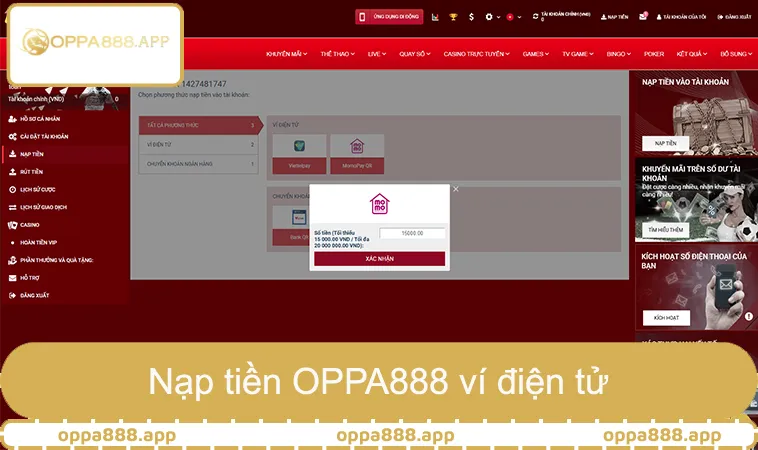The height and width of the screenshot is (450, 758).
Task: Click the MomoPay QR red label button
Action: [x=357, y=166]
